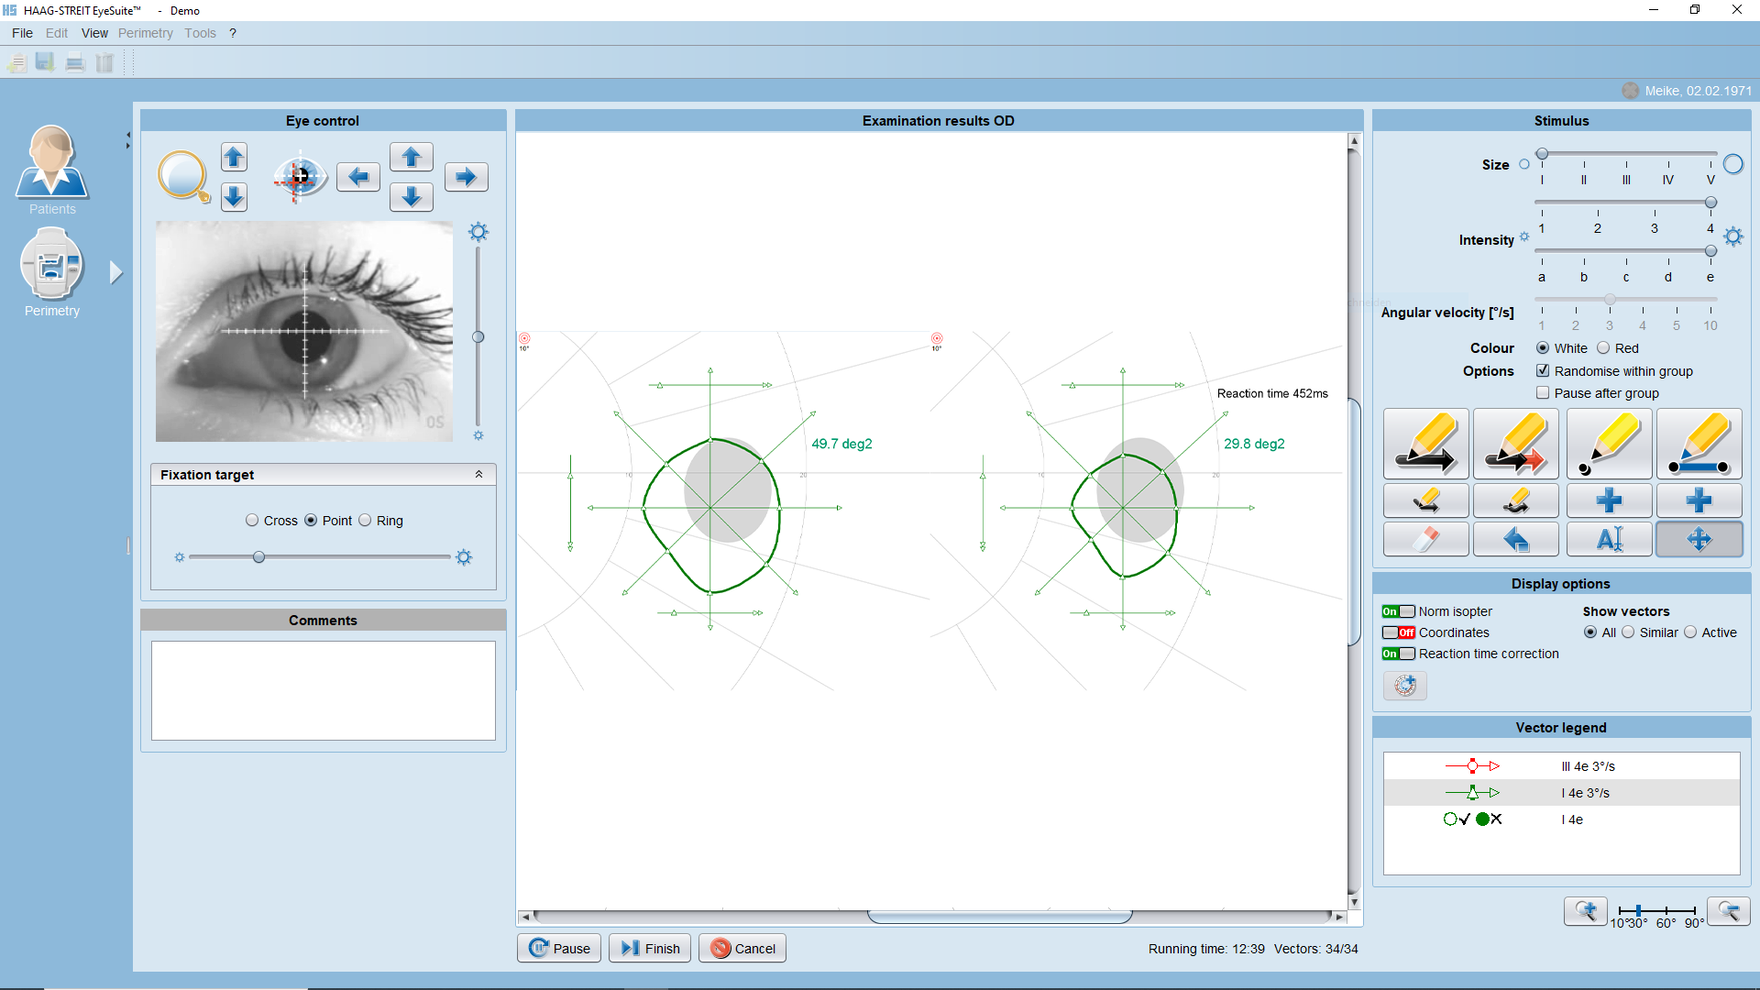1760x990 pixels.
Task: Select the eraser tool in Stimulus panel
Action: click(x=1425, y=540)
